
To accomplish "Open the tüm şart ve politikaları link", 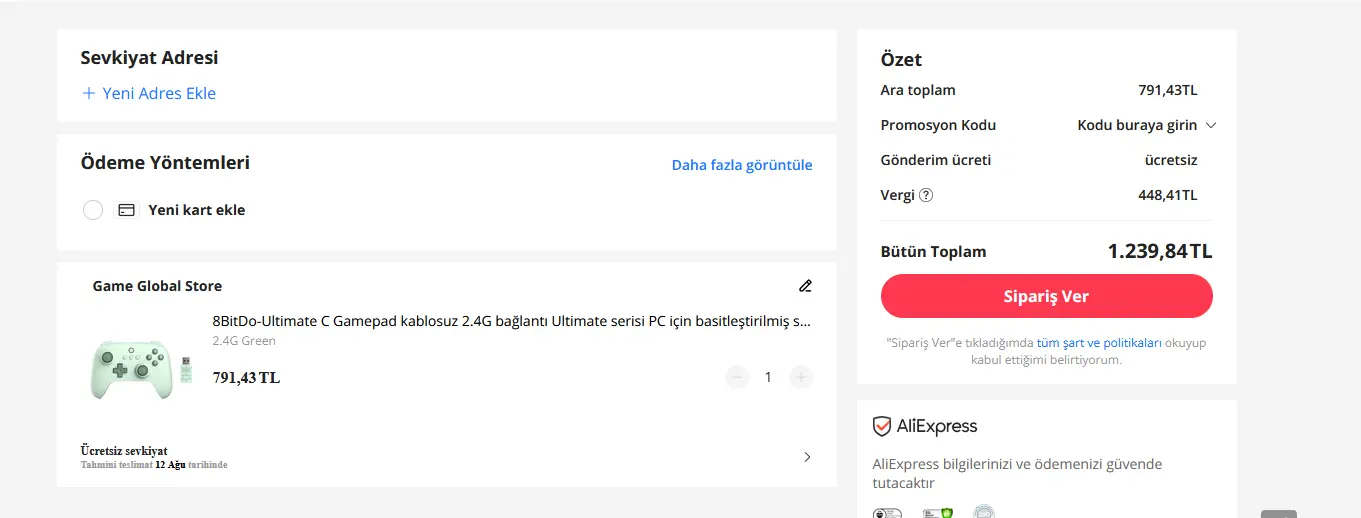I will point(1099,342).
